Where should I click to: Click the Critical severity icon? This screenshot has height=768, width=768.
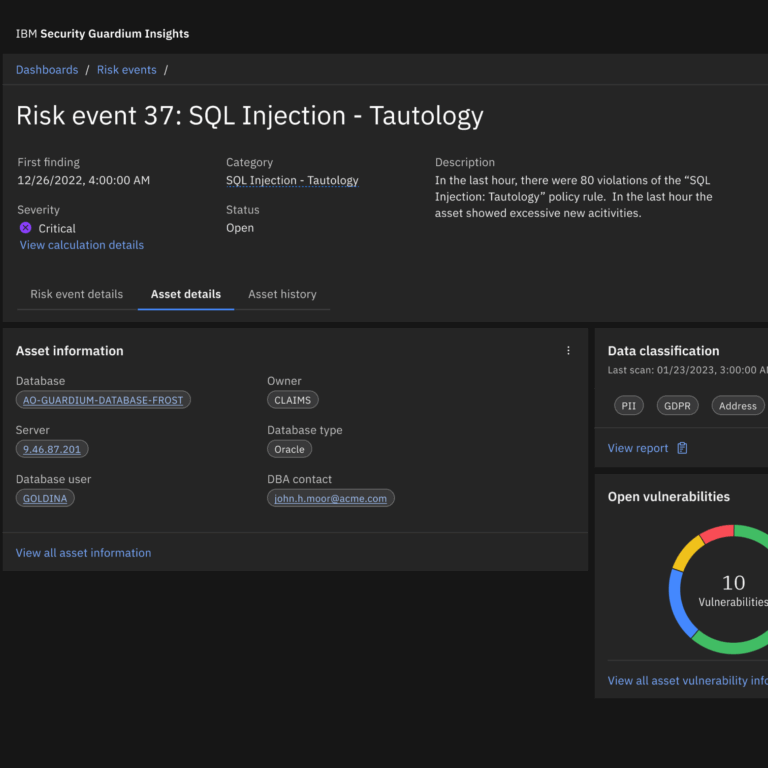coord(25,228)
